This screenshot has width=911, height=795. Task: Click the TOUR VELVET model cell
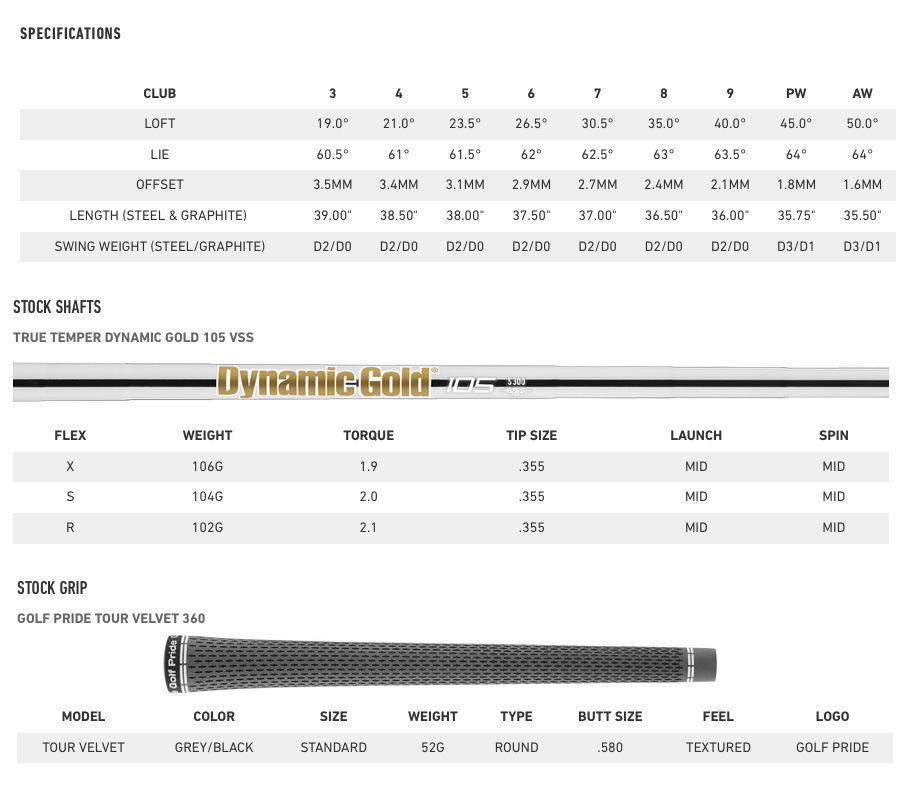point(84,747)
